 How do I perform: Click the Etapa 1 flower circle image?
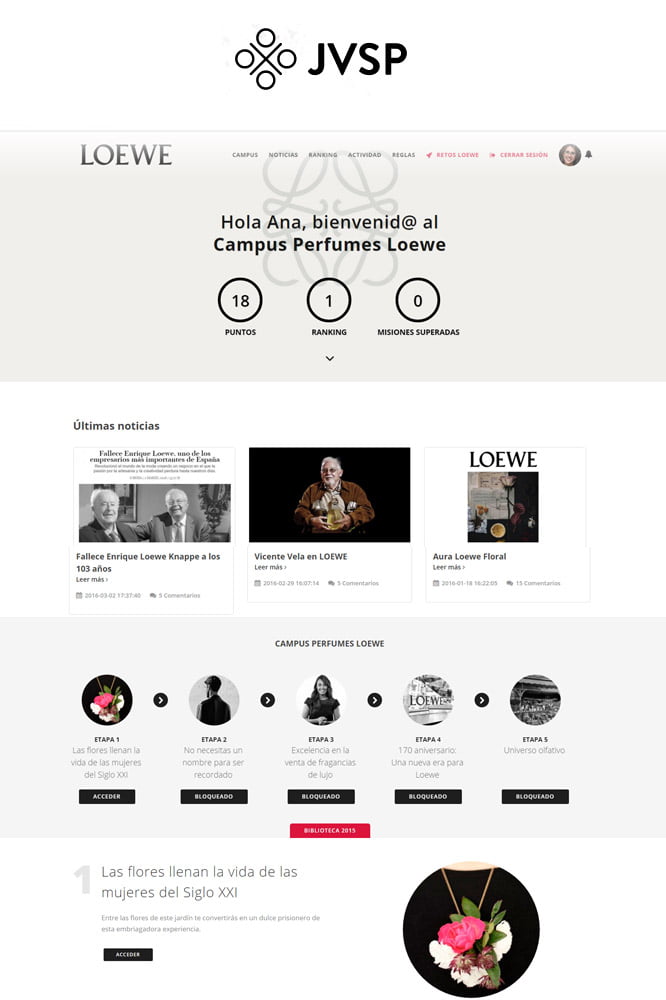click(x=107, y=700)
